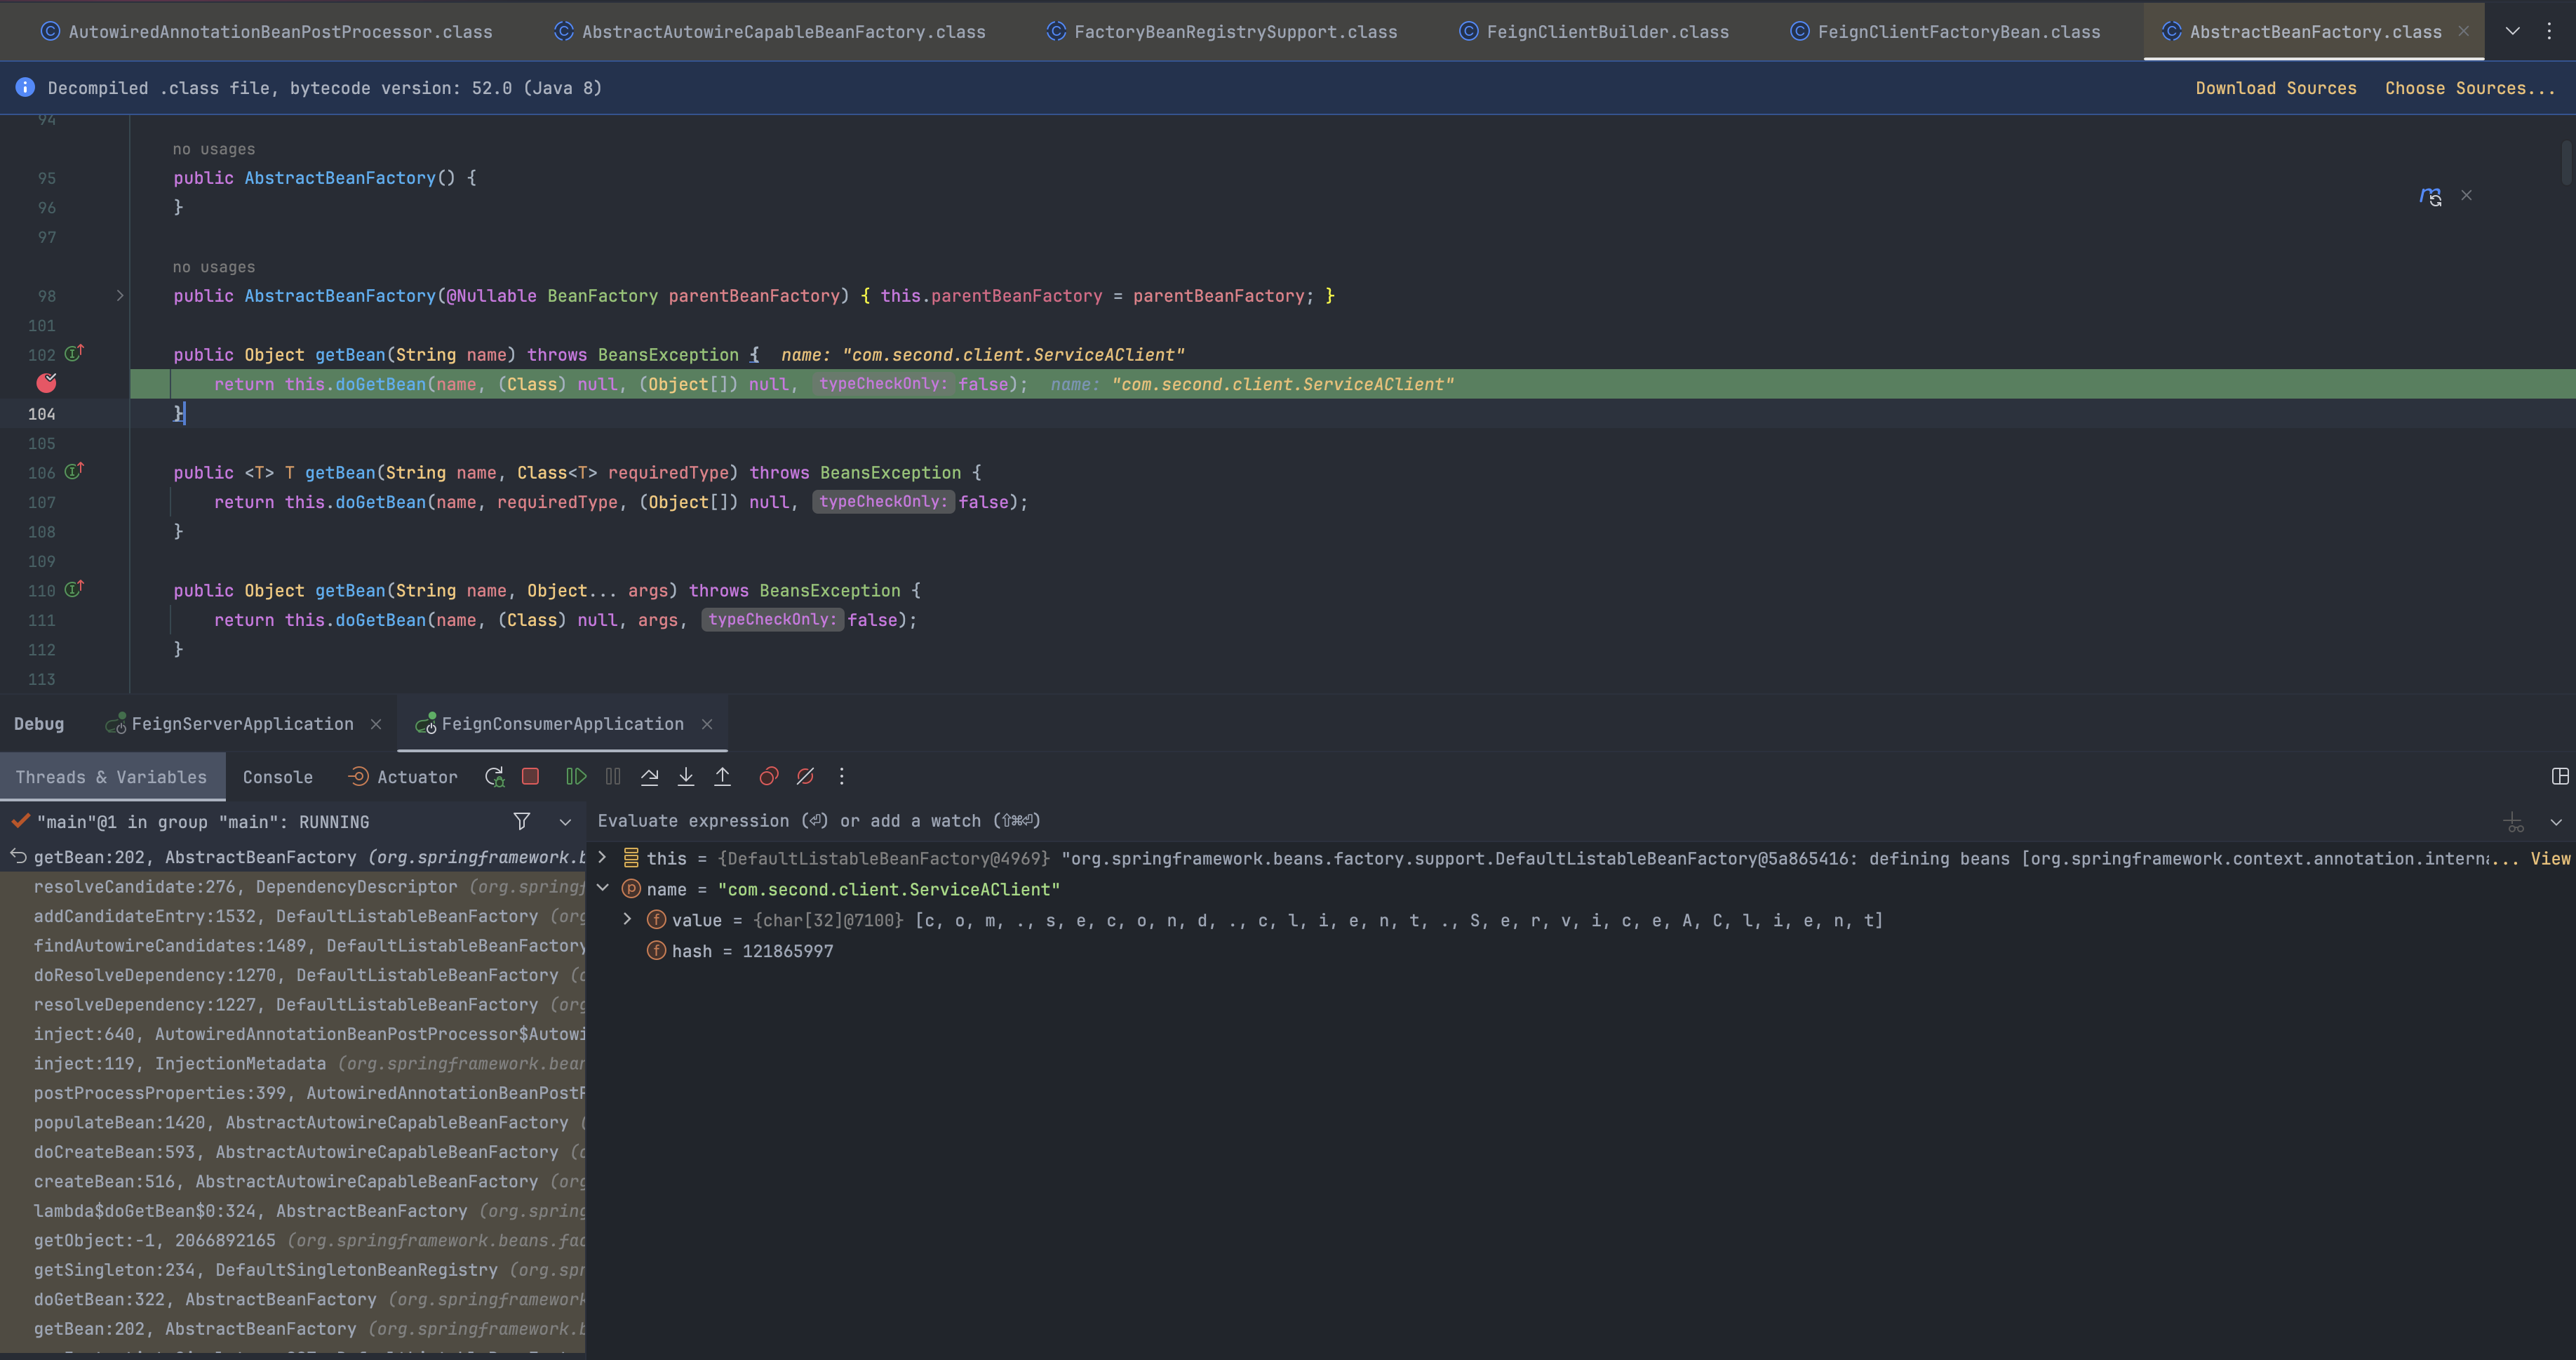Open the editor tab options menu
The height and width of the screenshot is (1360, 2576).
click(2549, 31)
